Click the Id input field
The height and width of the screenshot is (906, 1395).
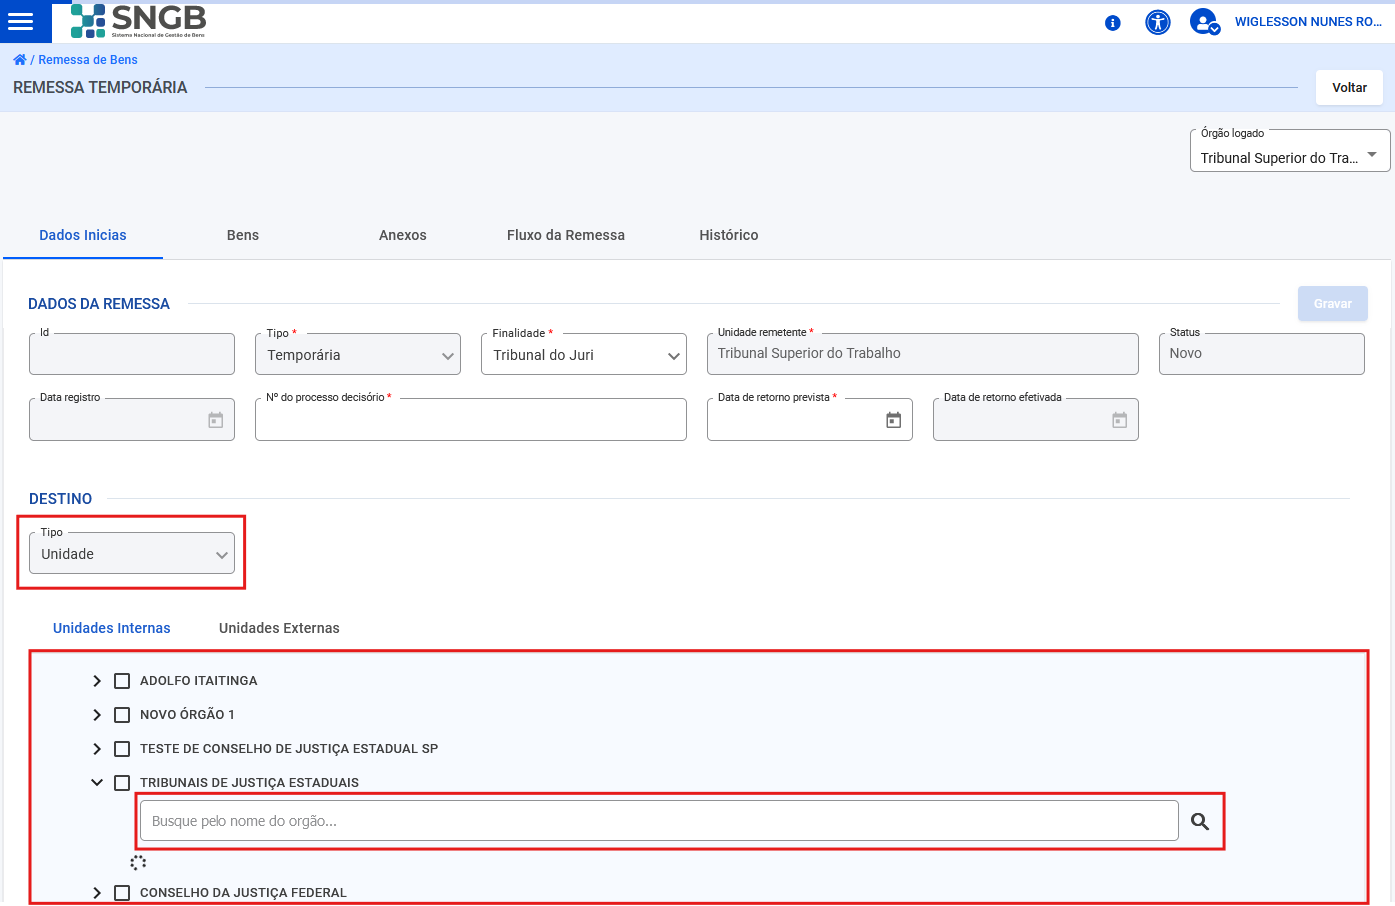[132, 354]
